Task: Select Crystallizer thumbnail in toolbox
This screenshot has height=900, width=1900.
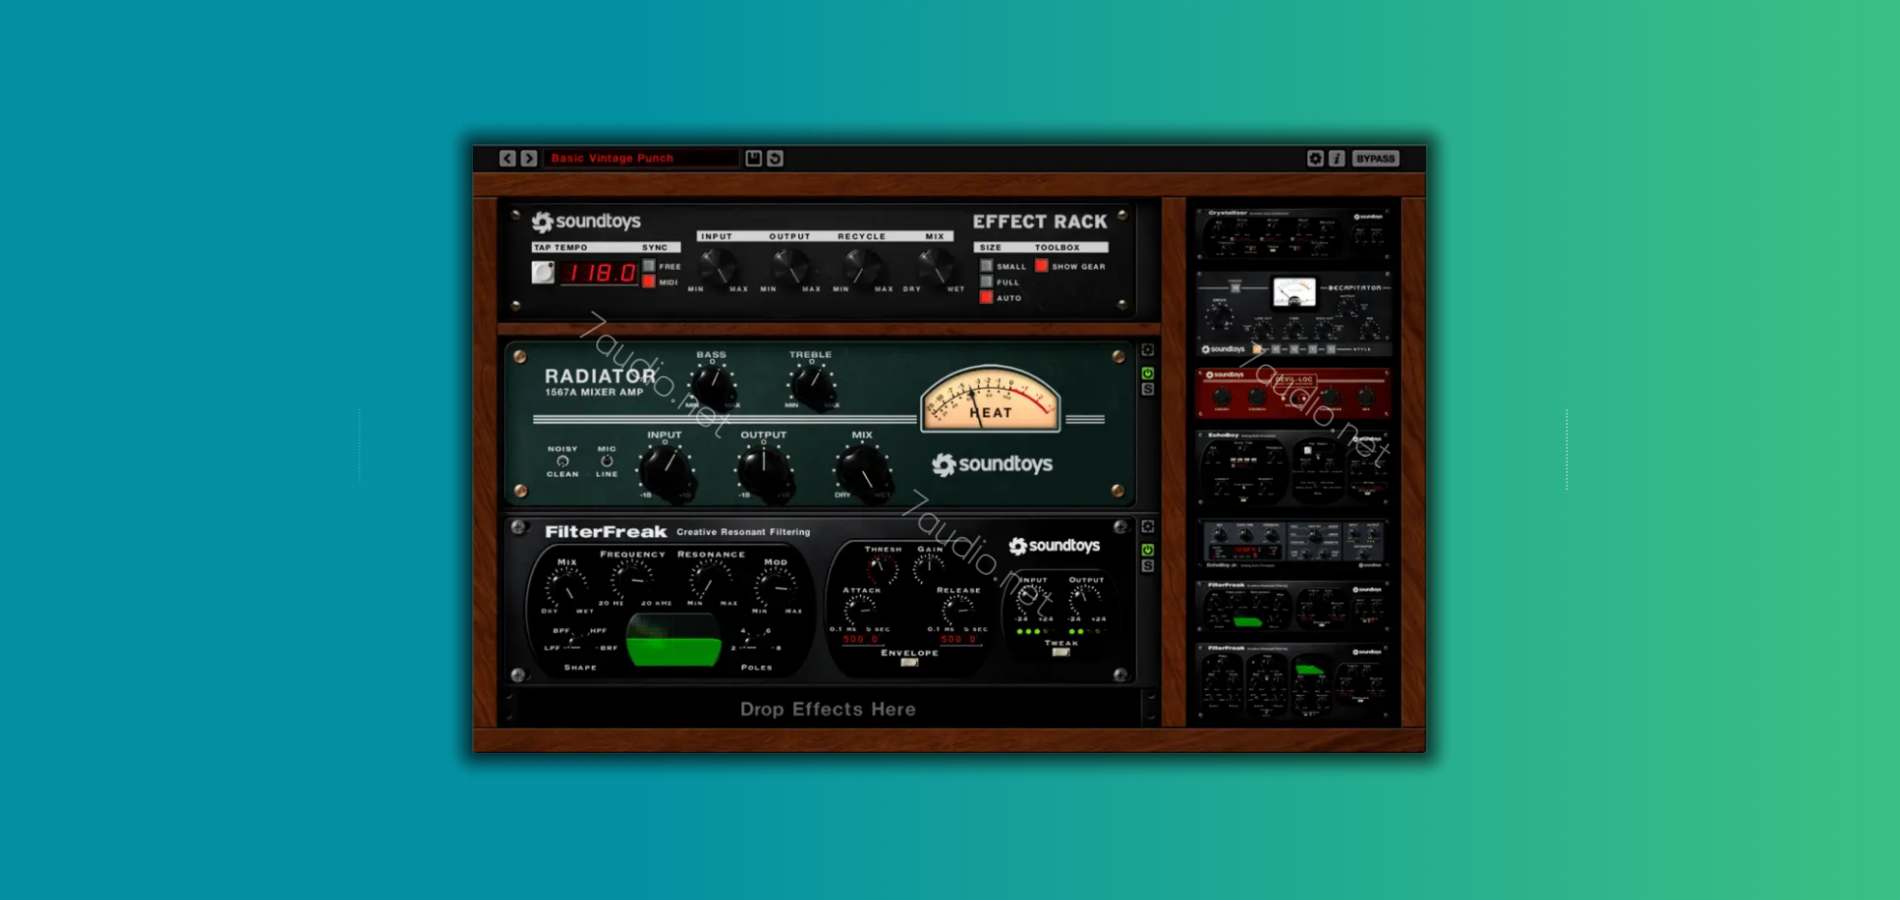Action: [1294, 234]
